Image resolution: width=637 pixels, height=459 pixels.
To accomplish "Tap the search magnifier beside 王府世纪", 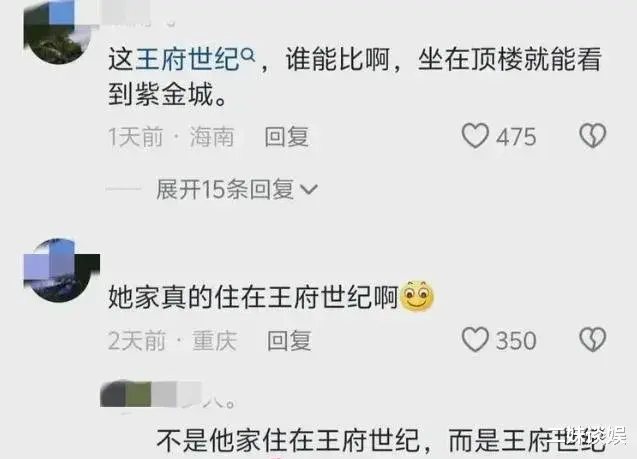I will (248, 54).
